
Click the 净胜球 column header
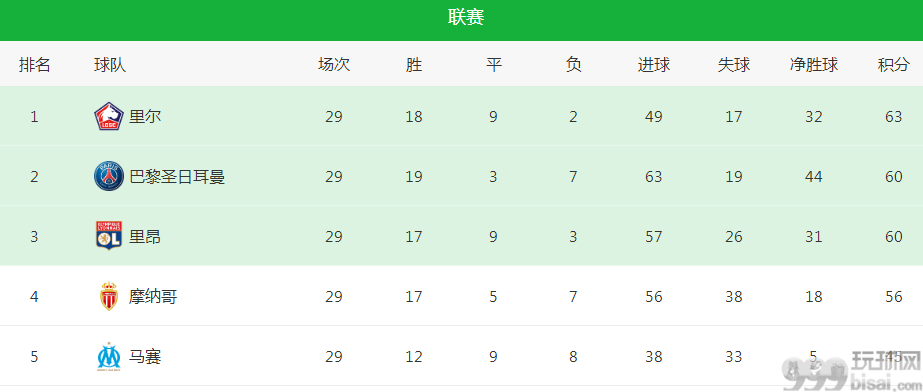[x=814, y=65]
